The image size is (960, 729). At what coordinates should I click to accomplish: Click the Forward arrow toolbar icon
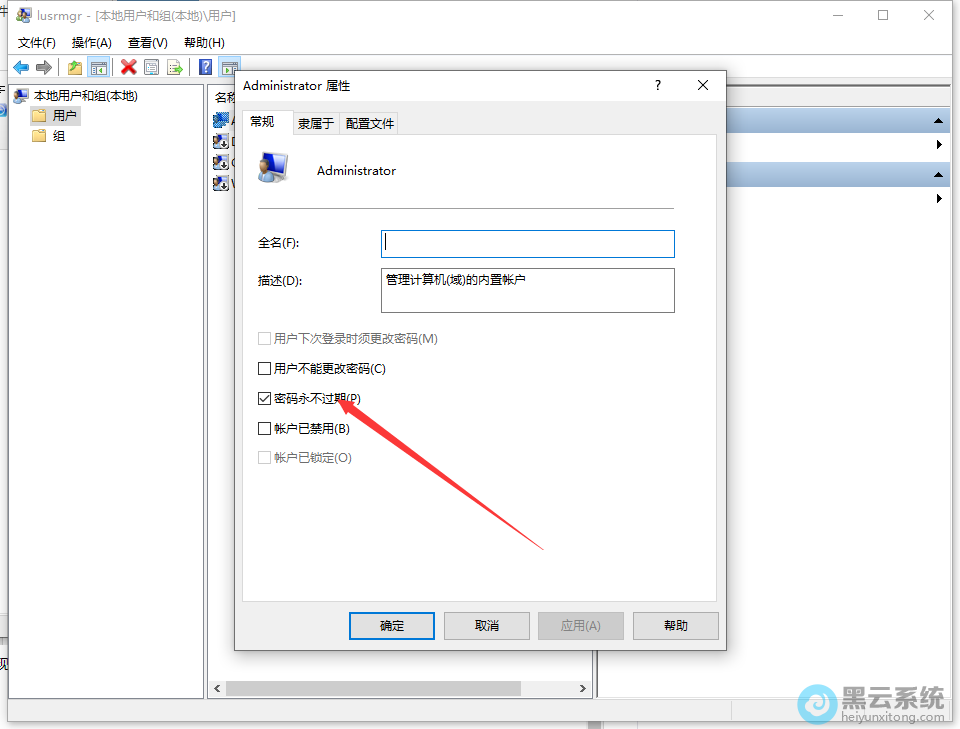pyautogui.click(x=43, y=67)
